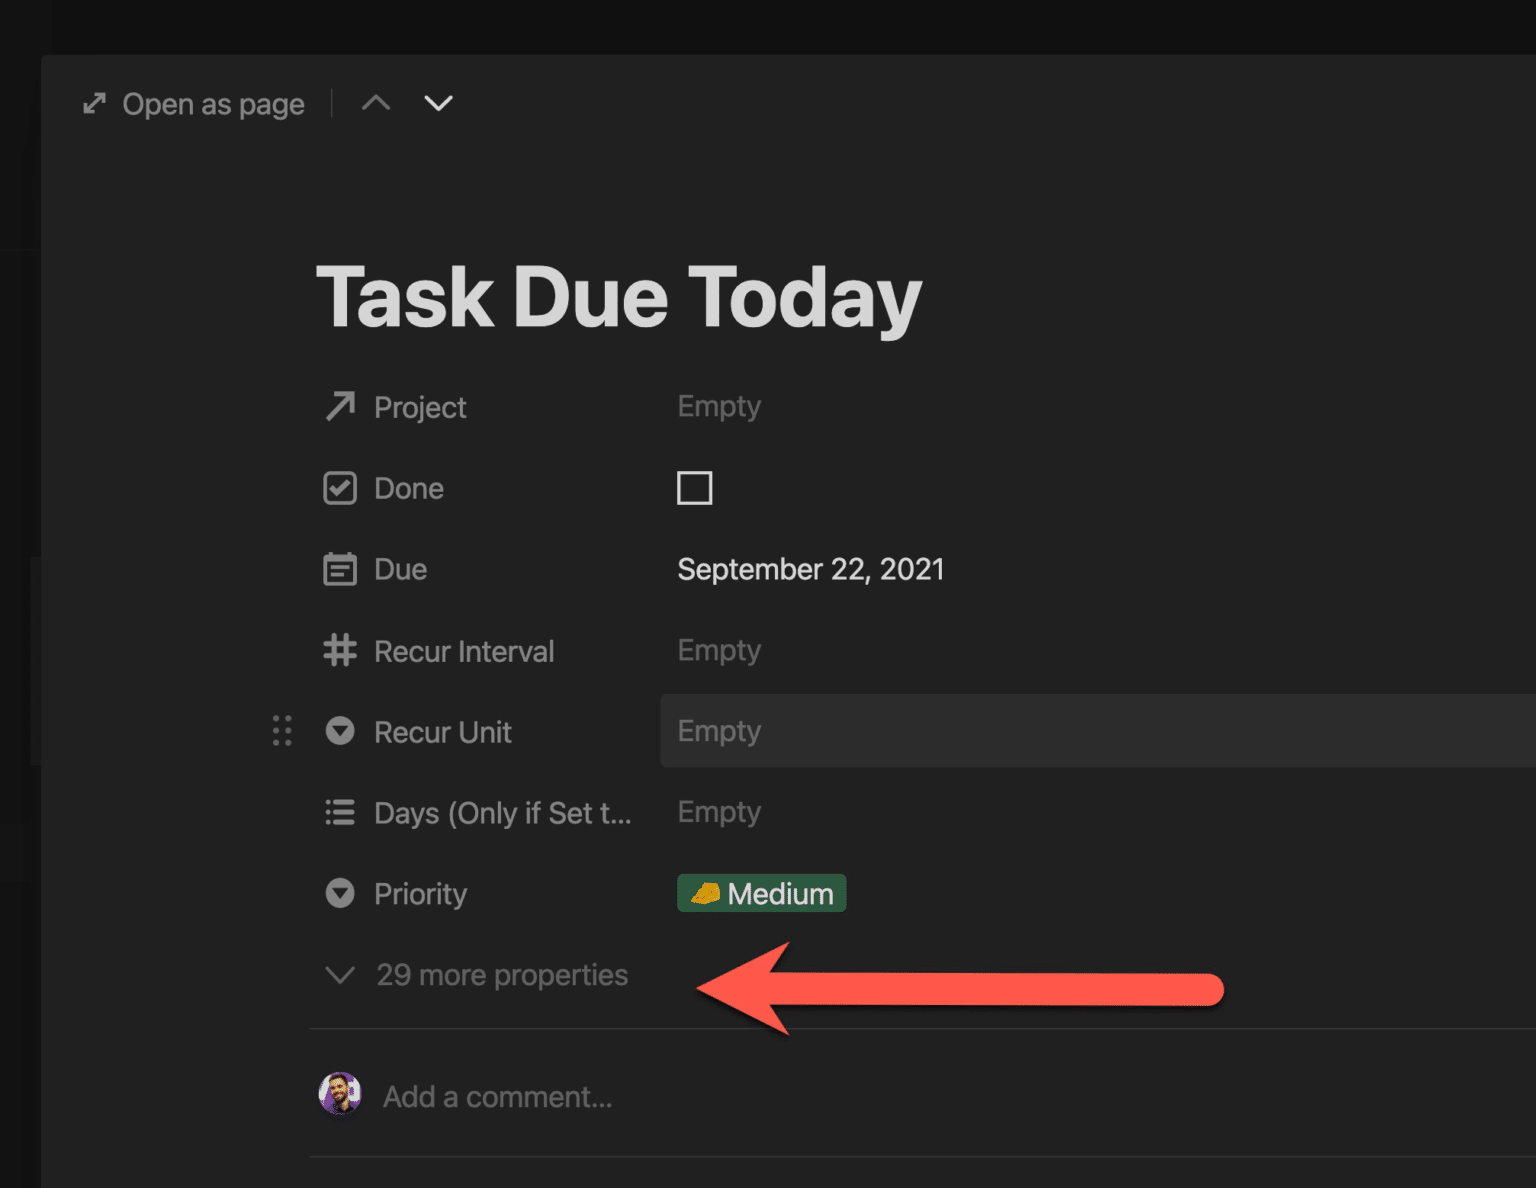Click the Priority select icon
1536x1188 pixels.
tap(340, 893)
